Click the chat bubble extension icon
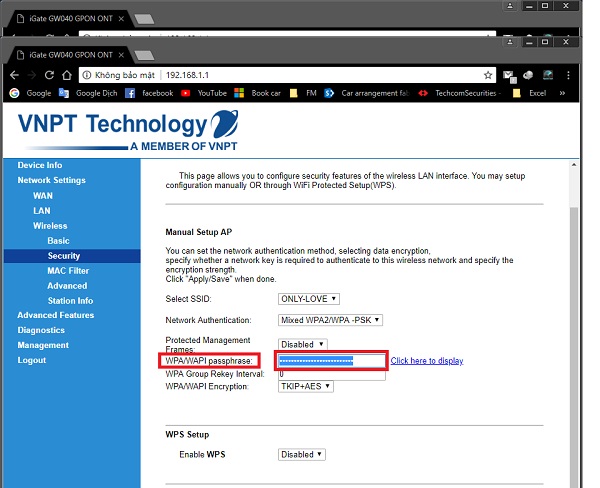Image resolution: width=600 pixels, height=488 pixels. [528, 75]
